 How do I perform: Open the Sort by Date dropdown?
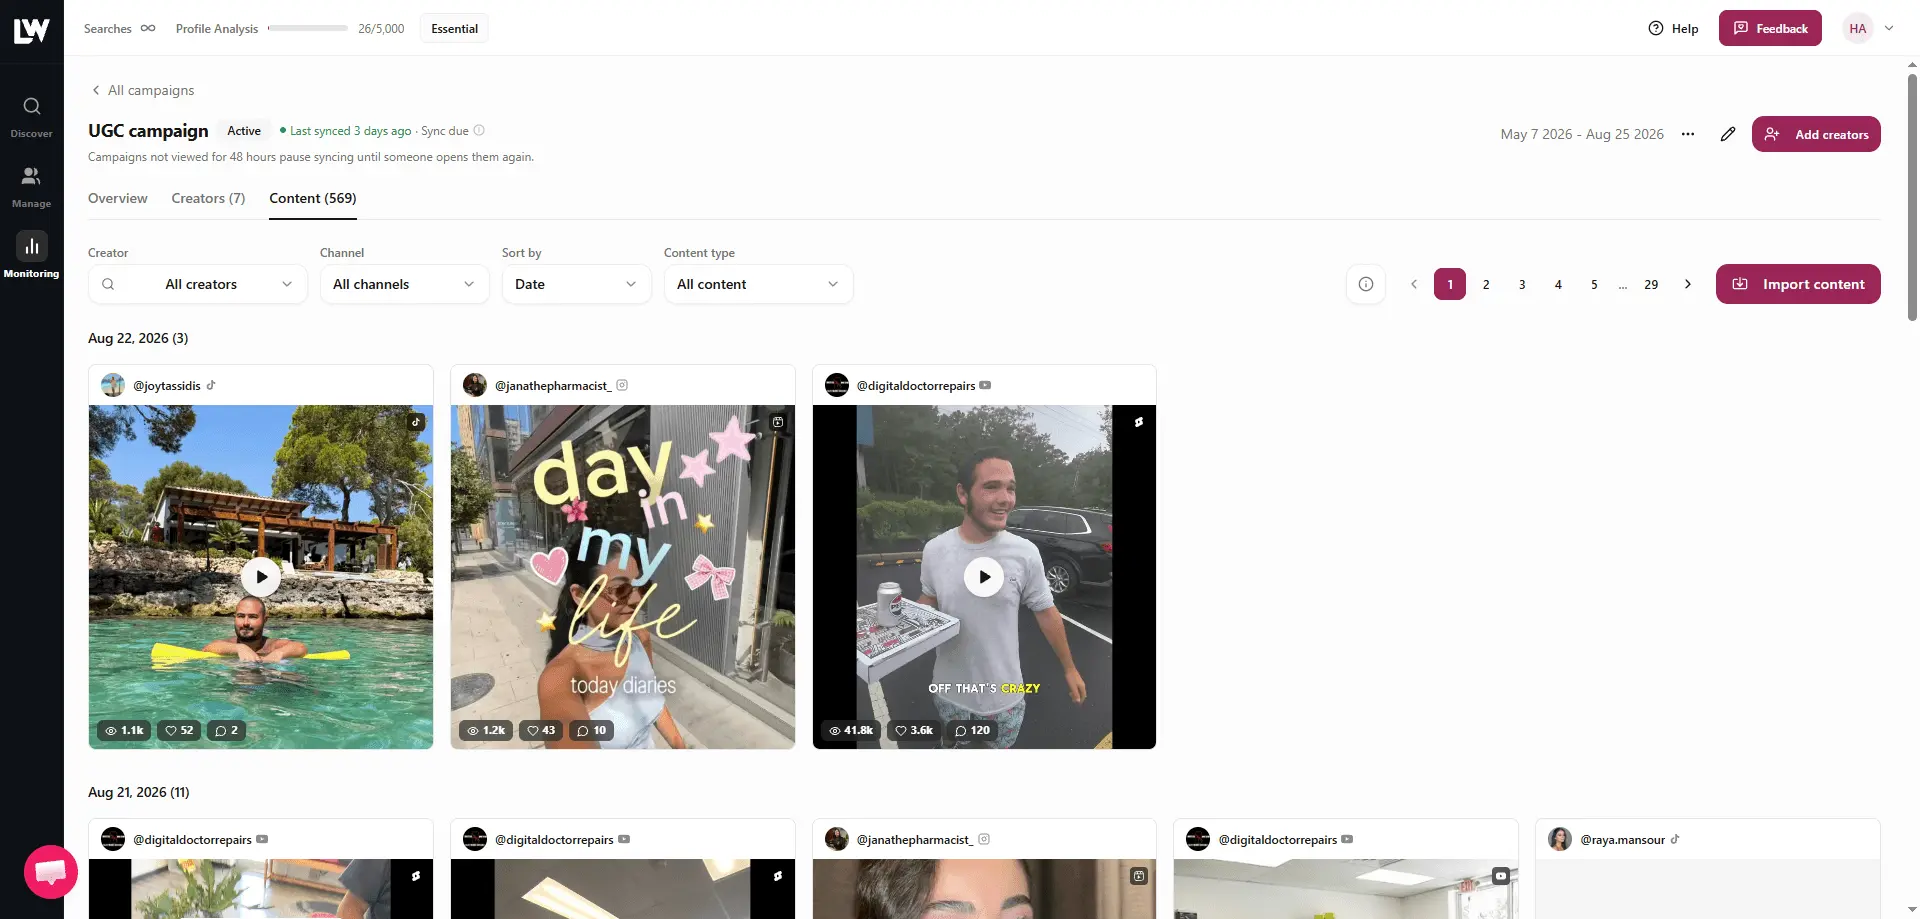[576, 284]
